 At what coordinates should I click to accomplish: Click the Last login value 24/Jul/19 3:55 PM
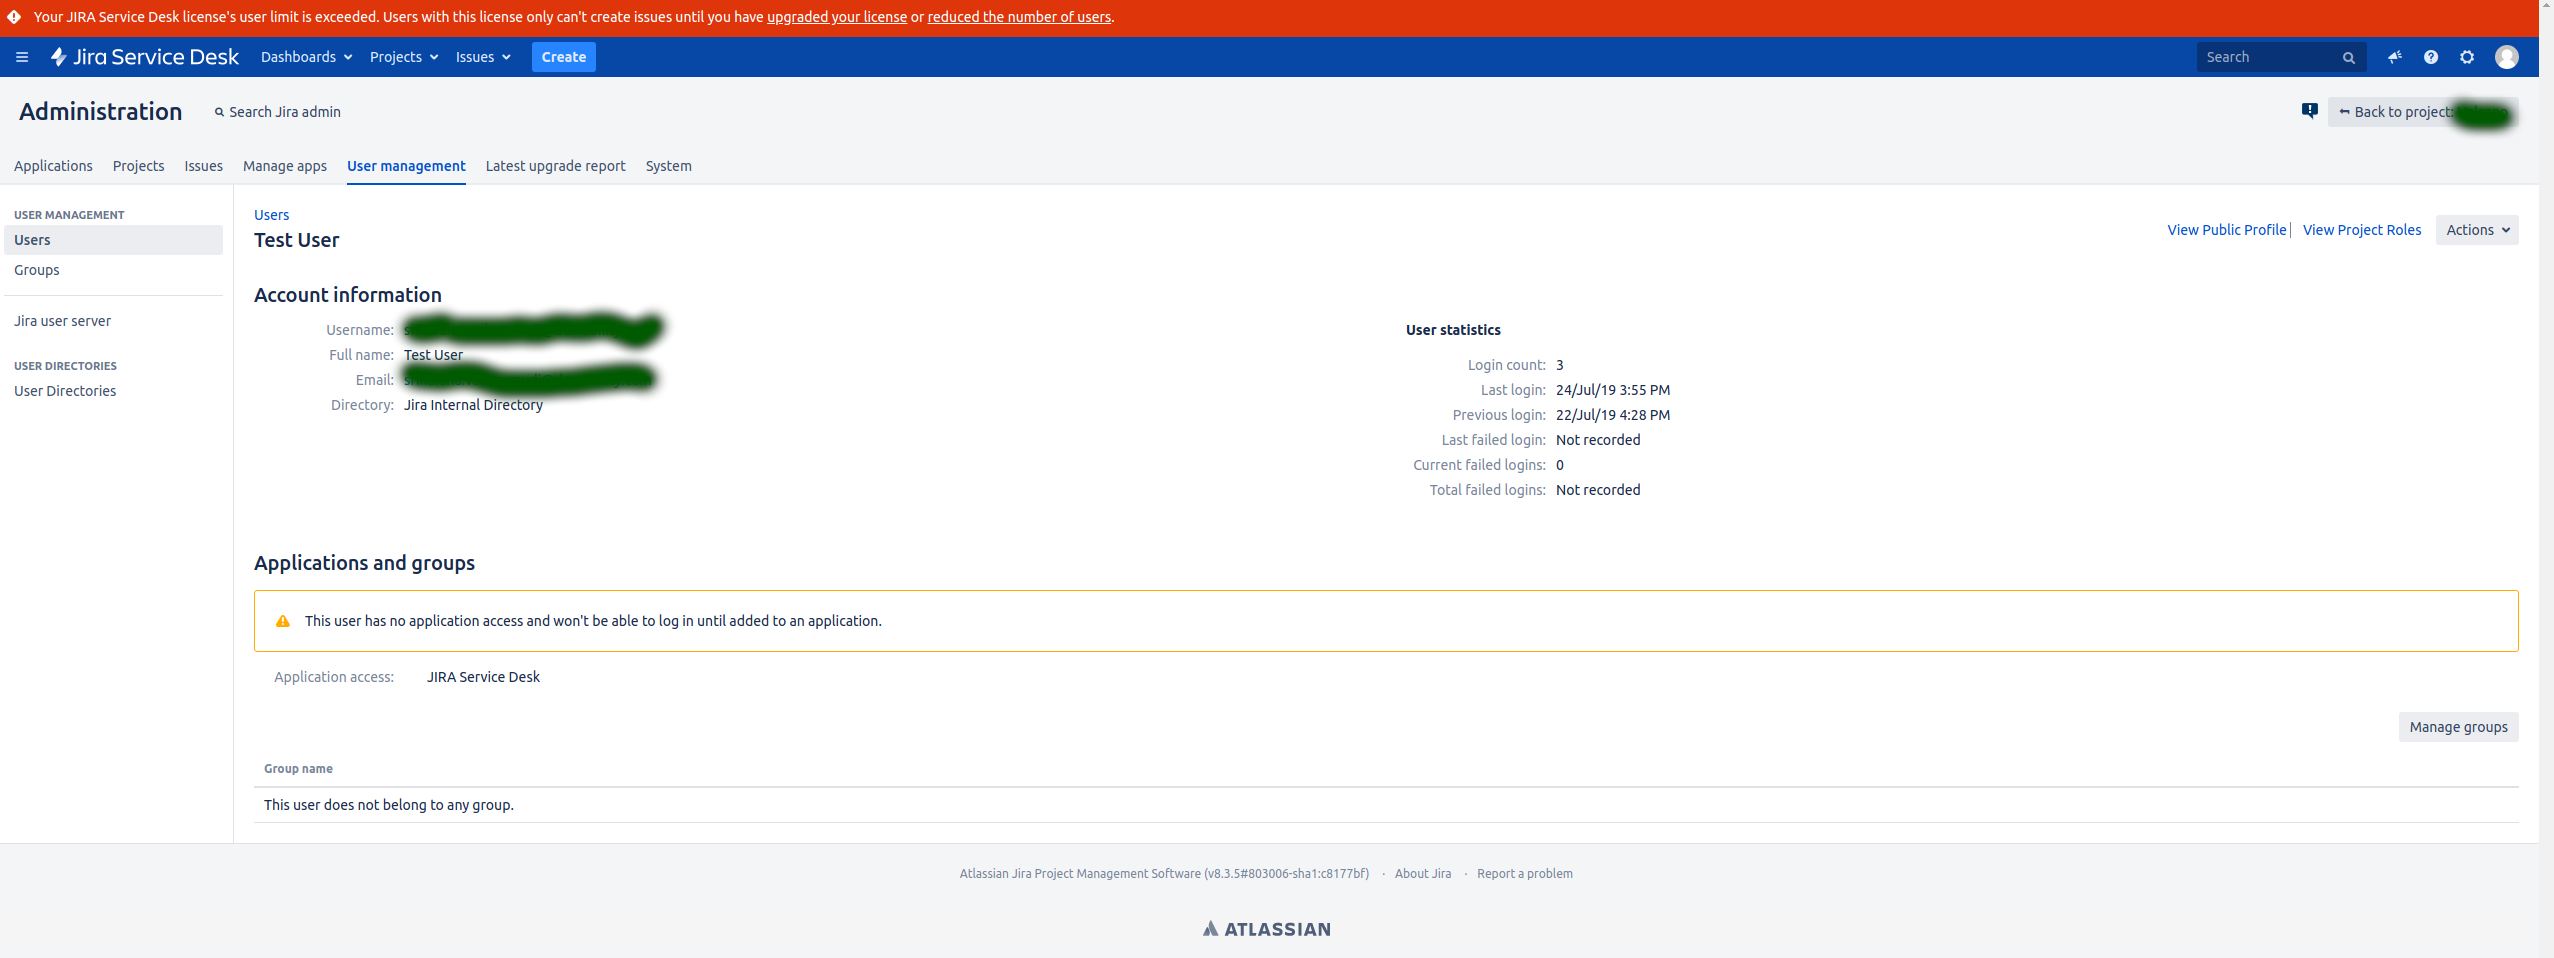[x=1613, y=390]
